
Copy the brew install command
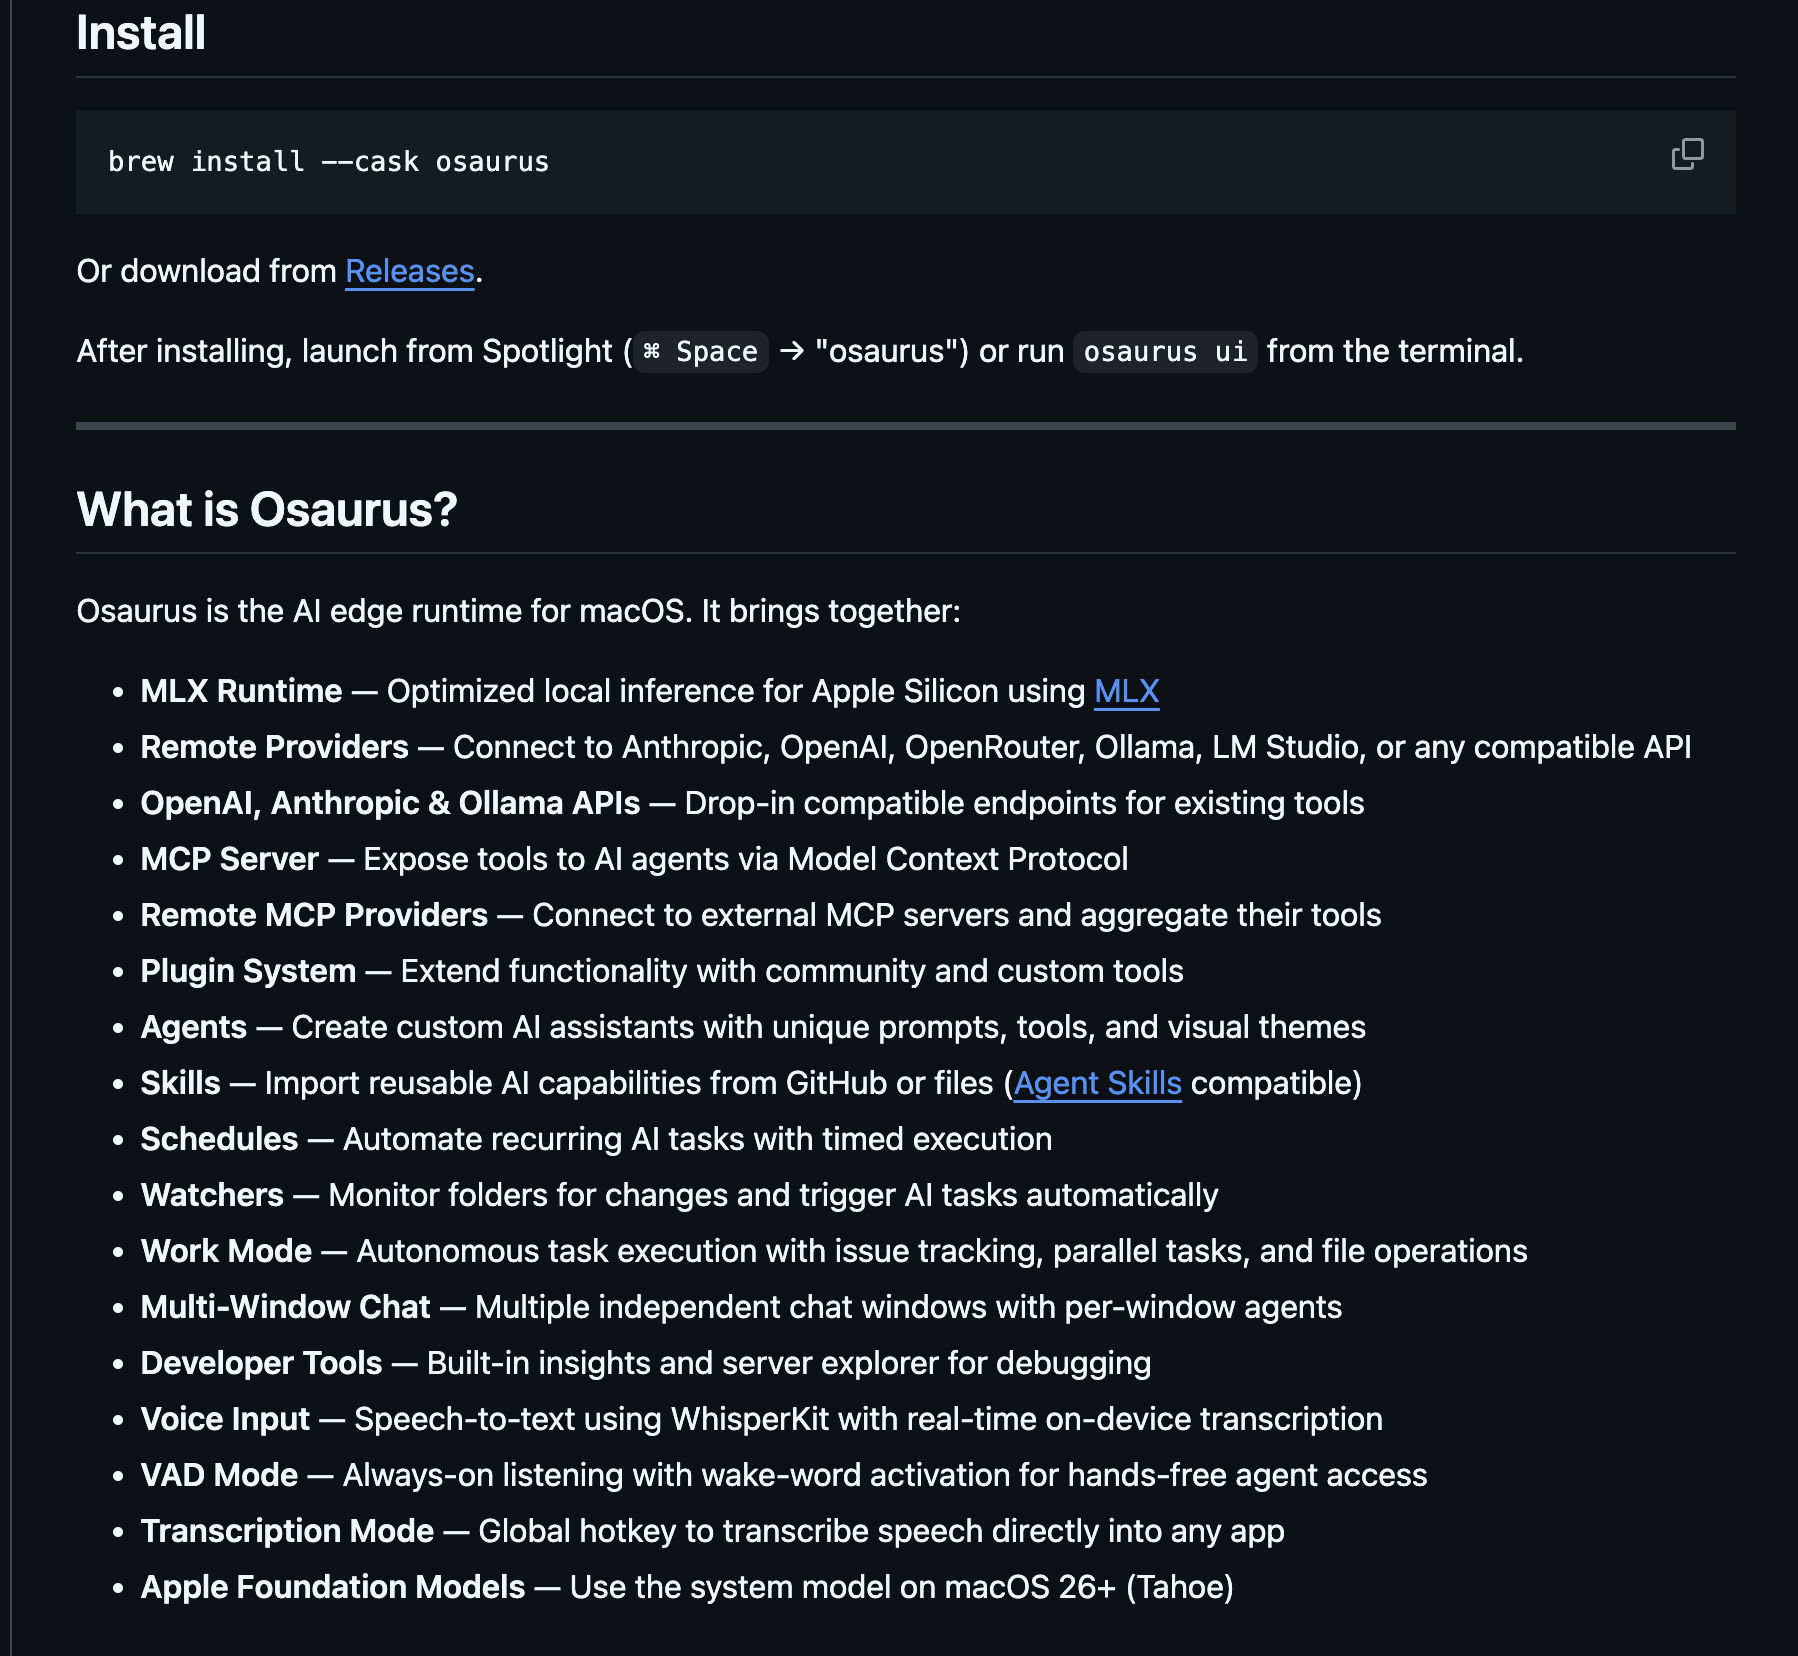1687,154
